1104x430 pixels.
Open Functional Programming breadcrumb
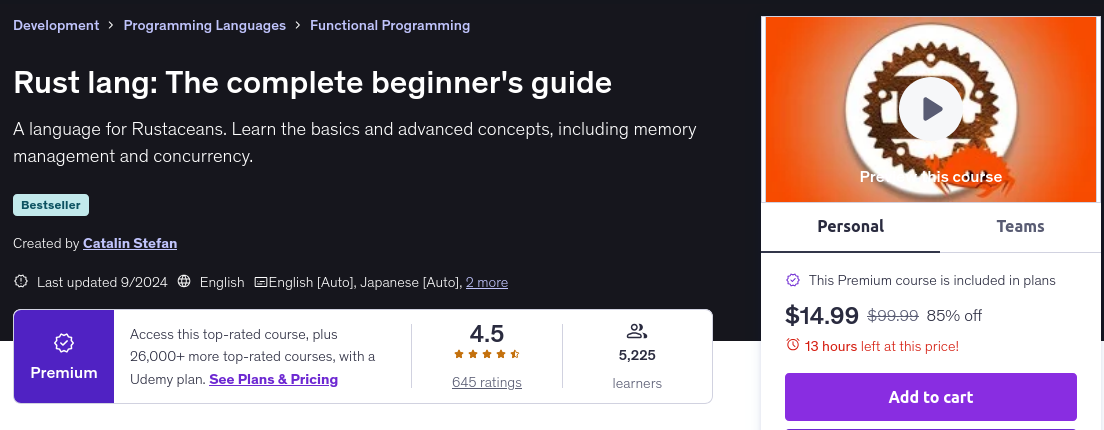coord(390,25)
